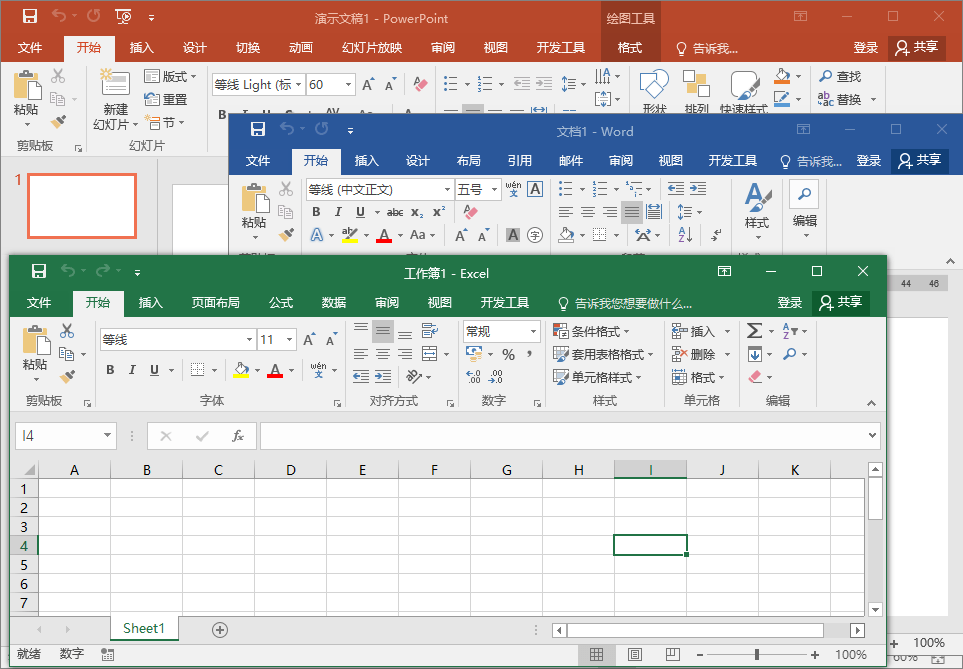Click Excel 共享 share button
This screenshot has height=669, width=963.
pyautogui.click(x=841, y=303)
